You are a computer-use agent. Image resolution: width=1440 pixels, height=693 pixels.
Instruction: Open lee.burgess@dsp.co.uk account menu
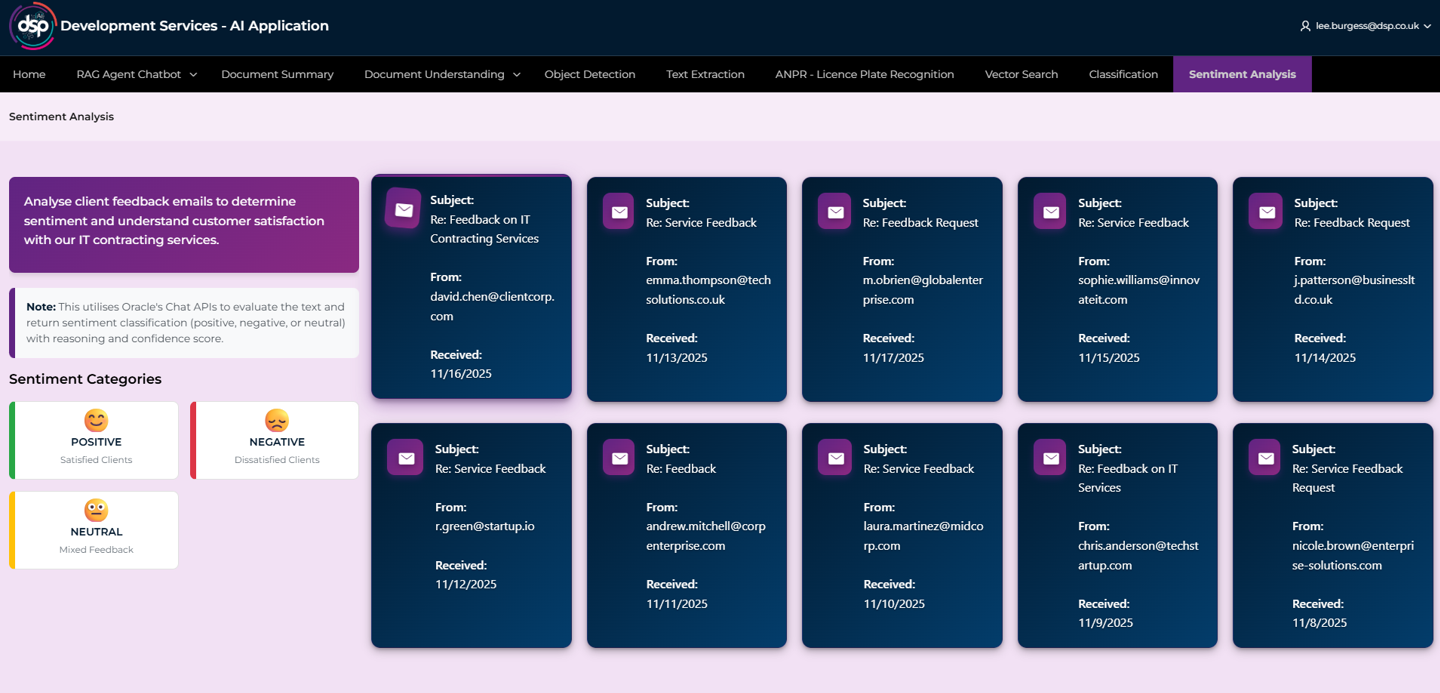coord(1364,26)
